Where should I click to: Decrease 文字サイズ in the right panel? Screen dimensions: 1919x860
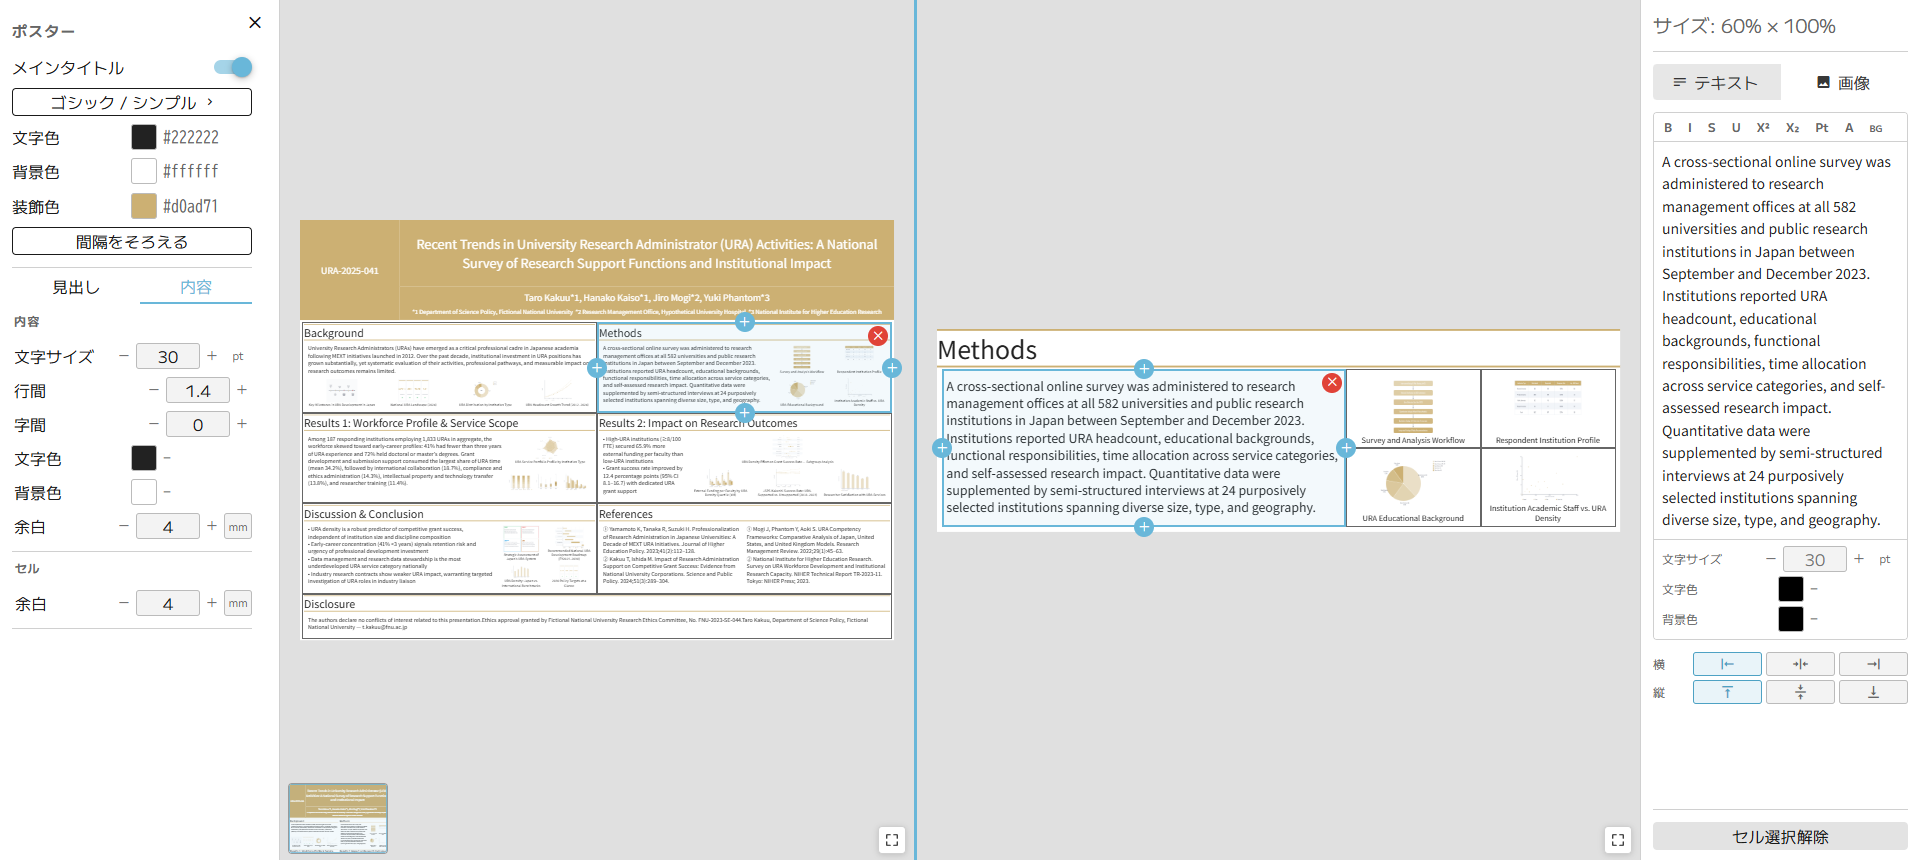tap(1771, 559)
